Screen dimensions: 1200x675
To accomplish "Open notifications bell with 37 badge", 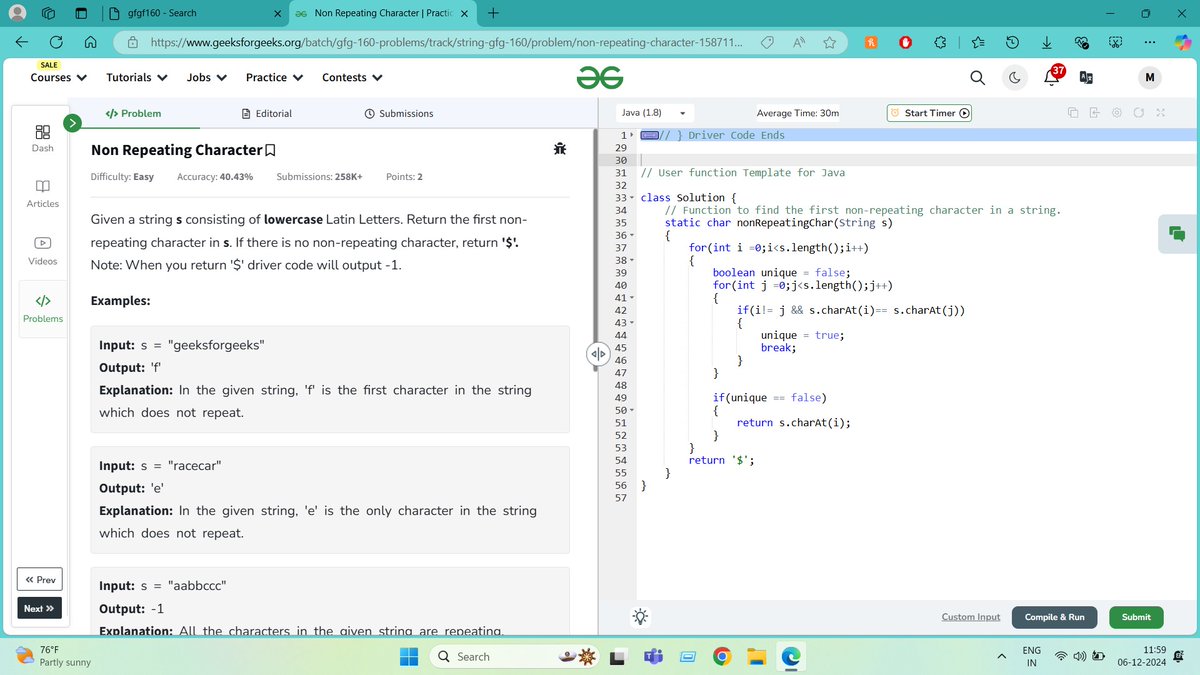I will pyautogui.click(x=1053, y=76).
